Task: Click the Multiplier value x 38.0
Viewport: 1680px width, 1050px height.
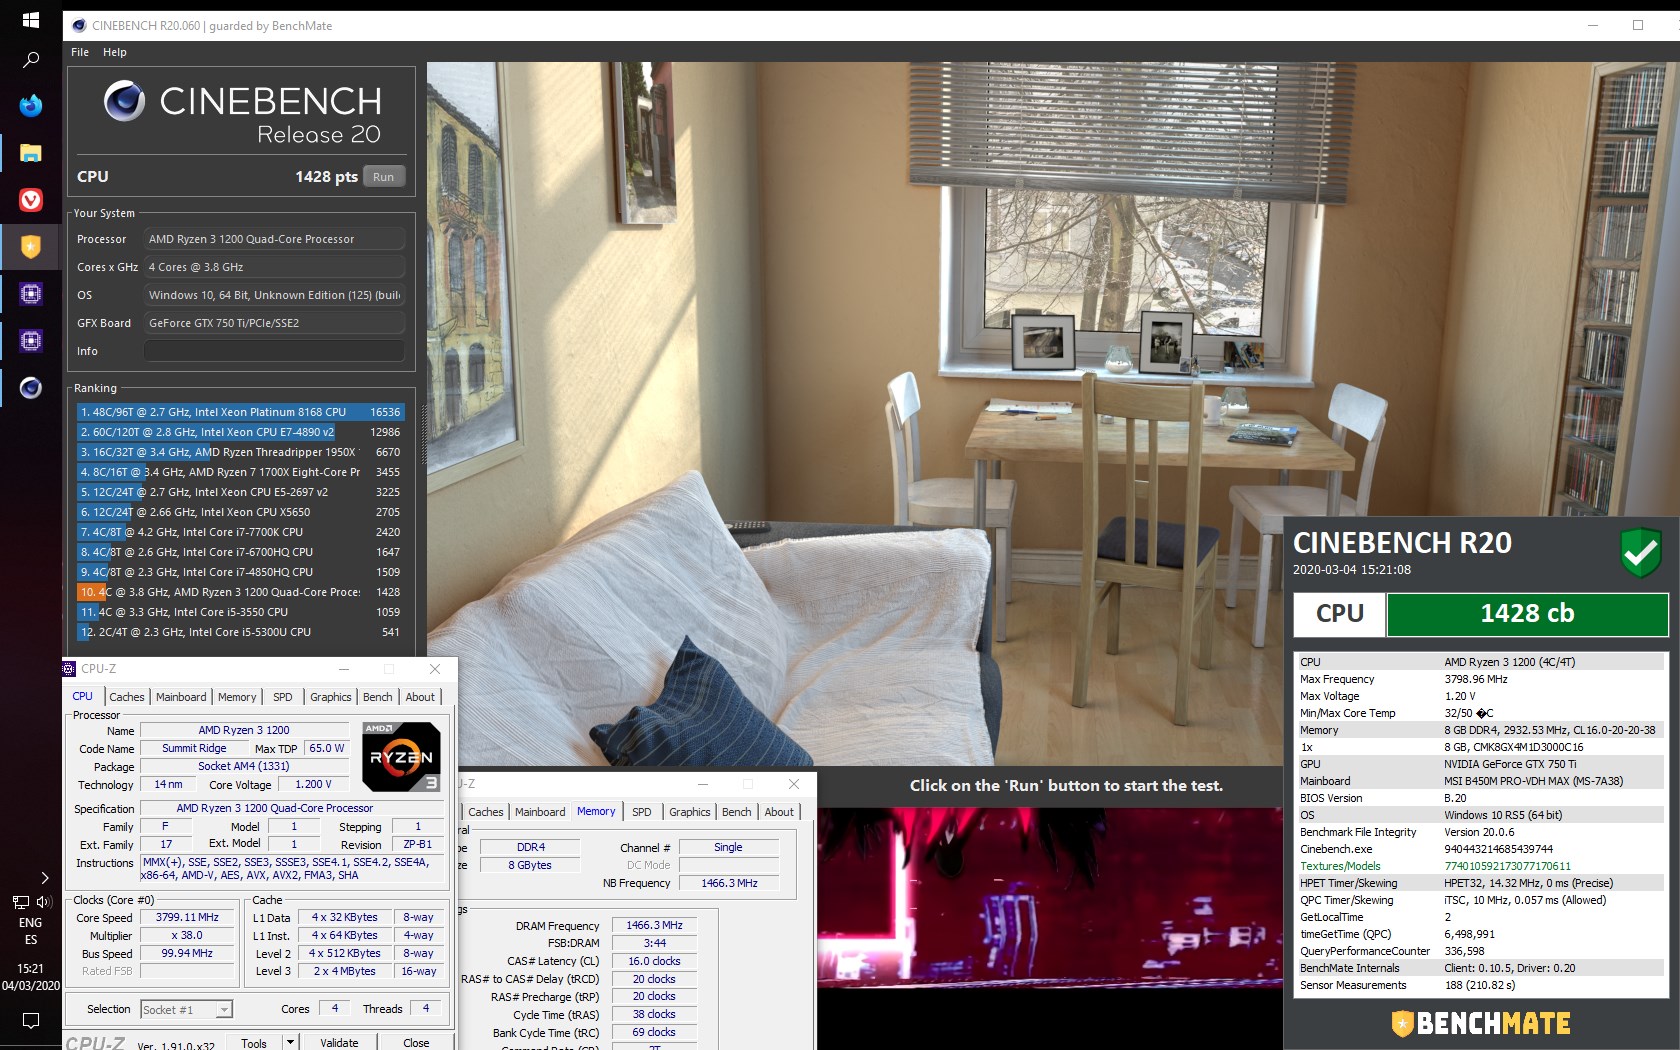Action: tap(187, 936)
